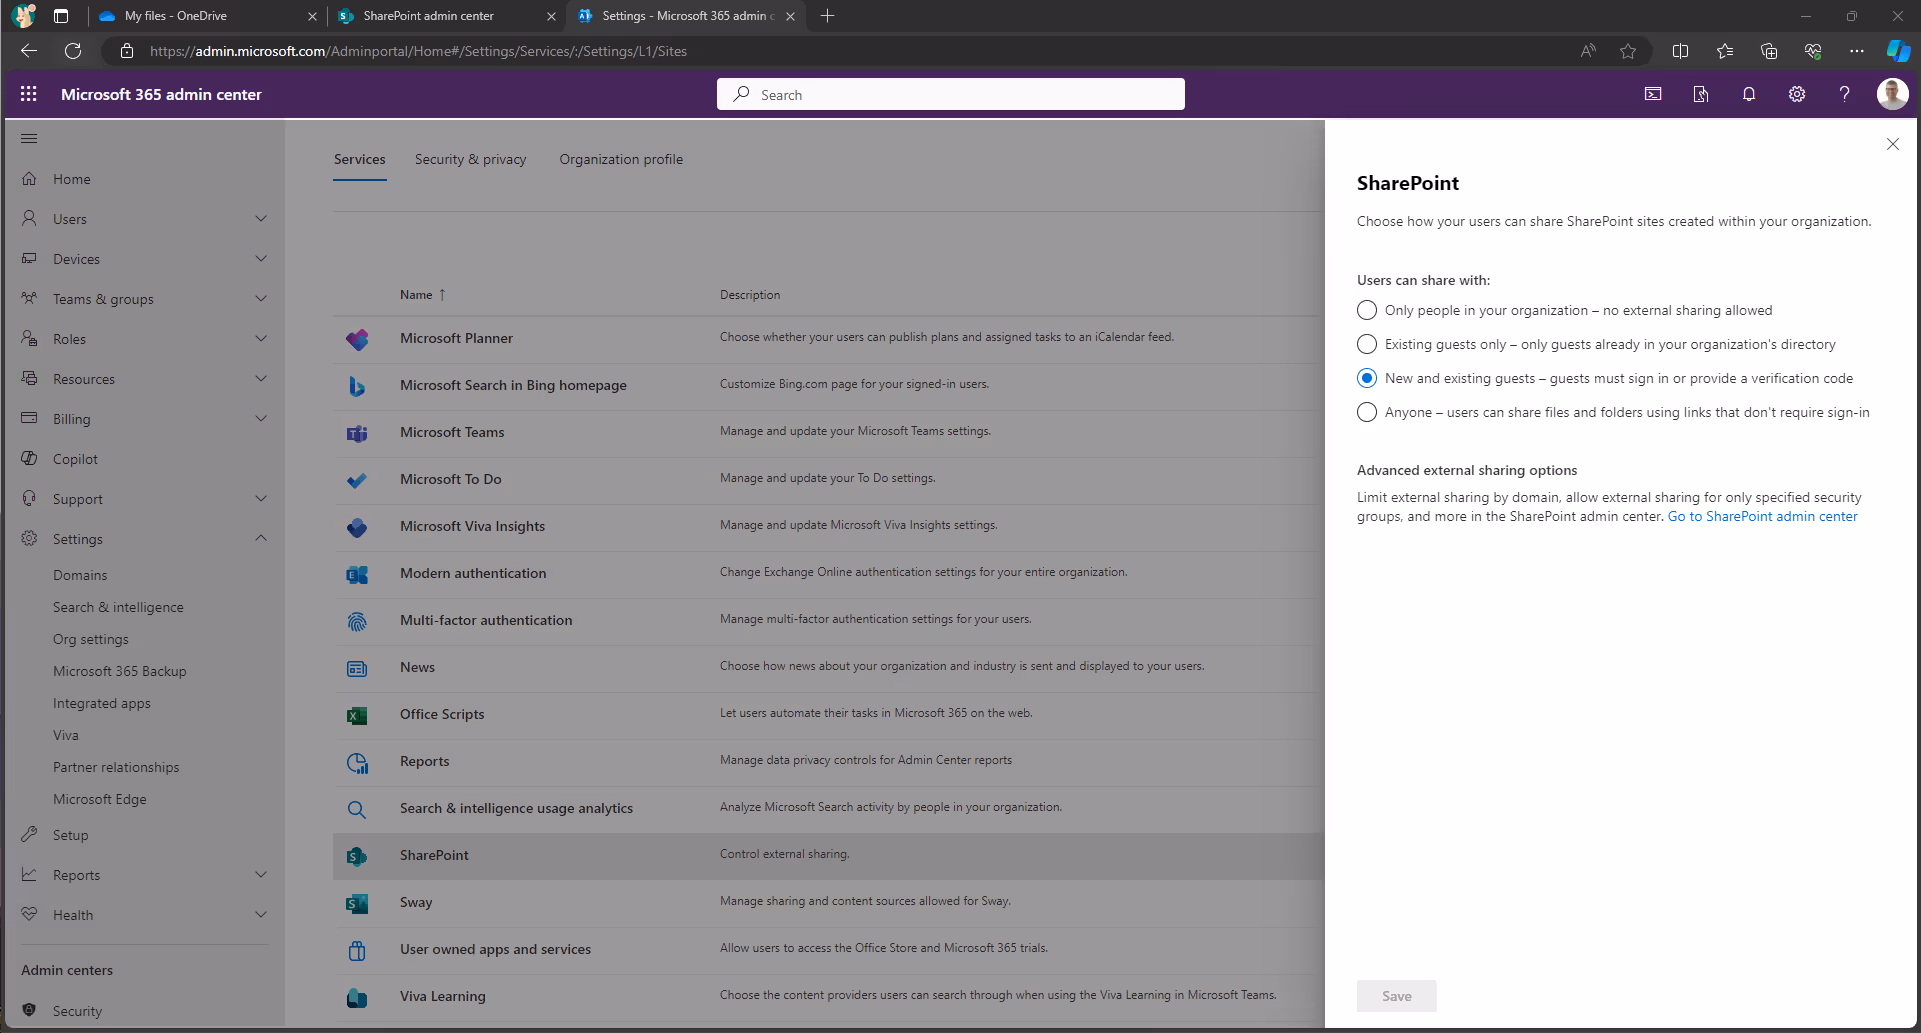1921x1033 pixels.
Task: Expand the Billing navigation section
Action: point(261,418)
